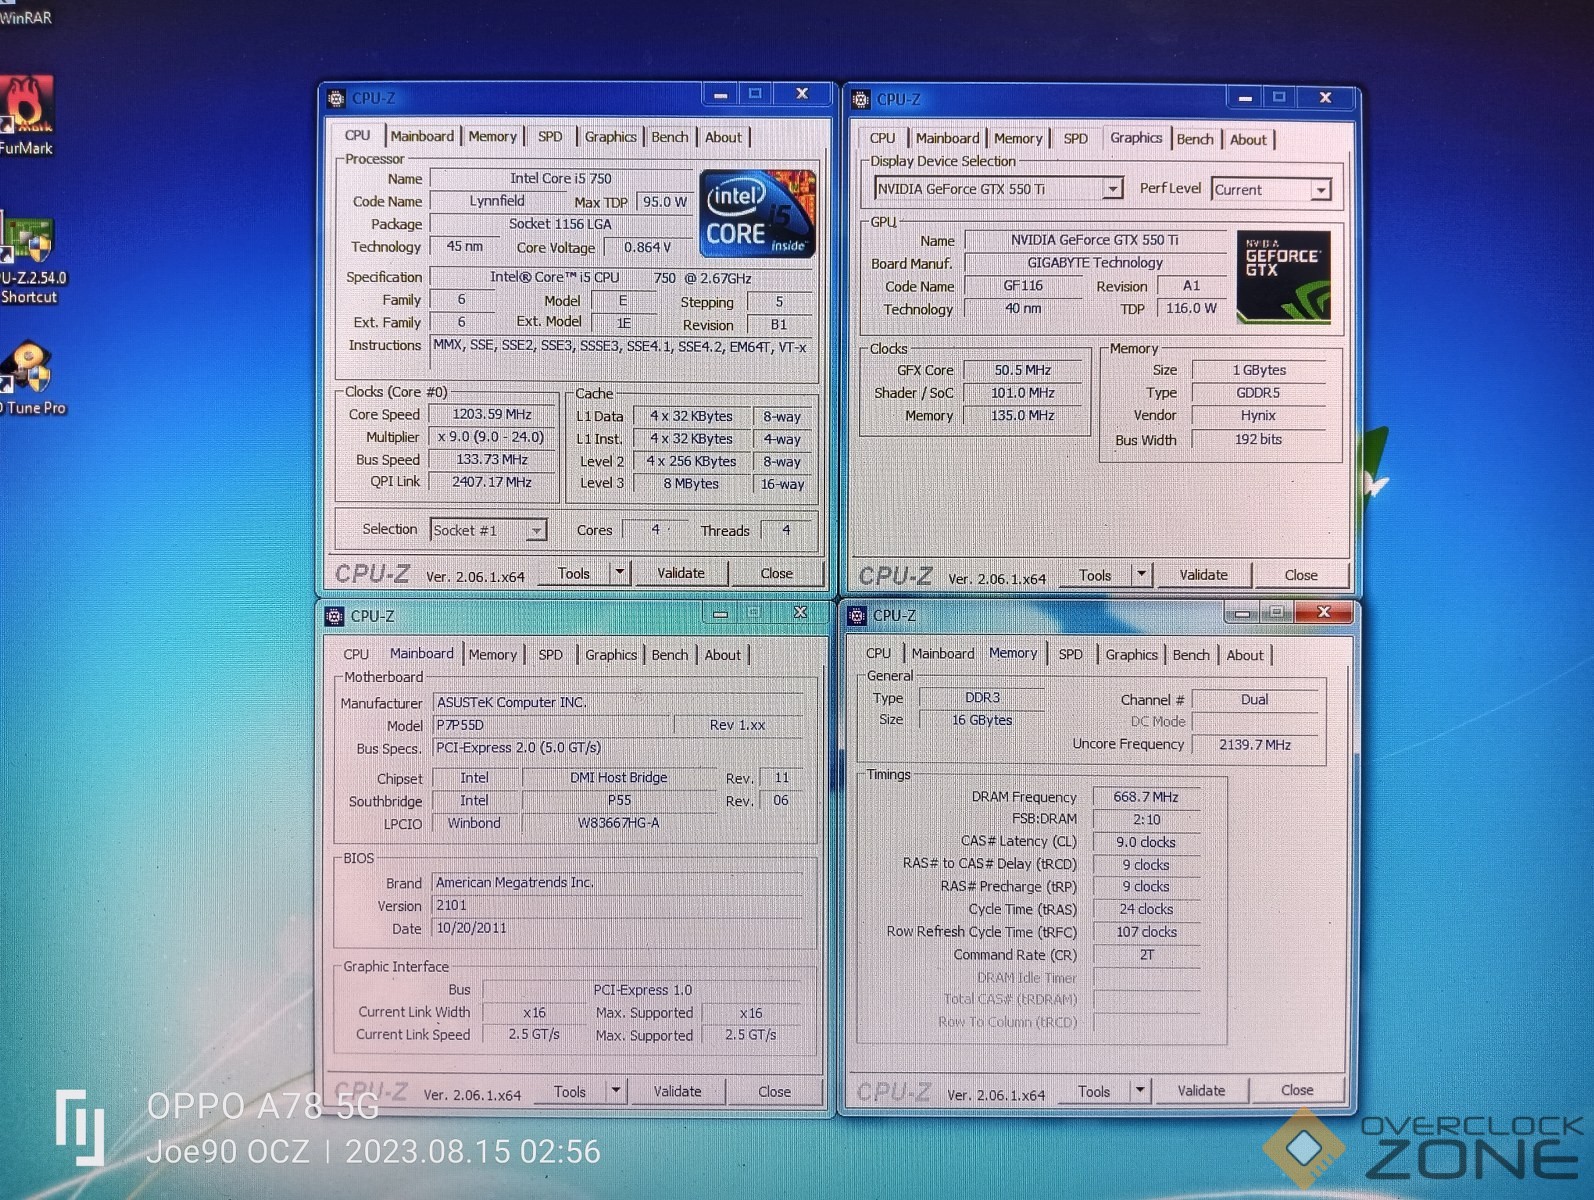Screen dimensions: 1594x1200
Task: Click Close button in Mainboard window
Action: [x=774, y=1091]
